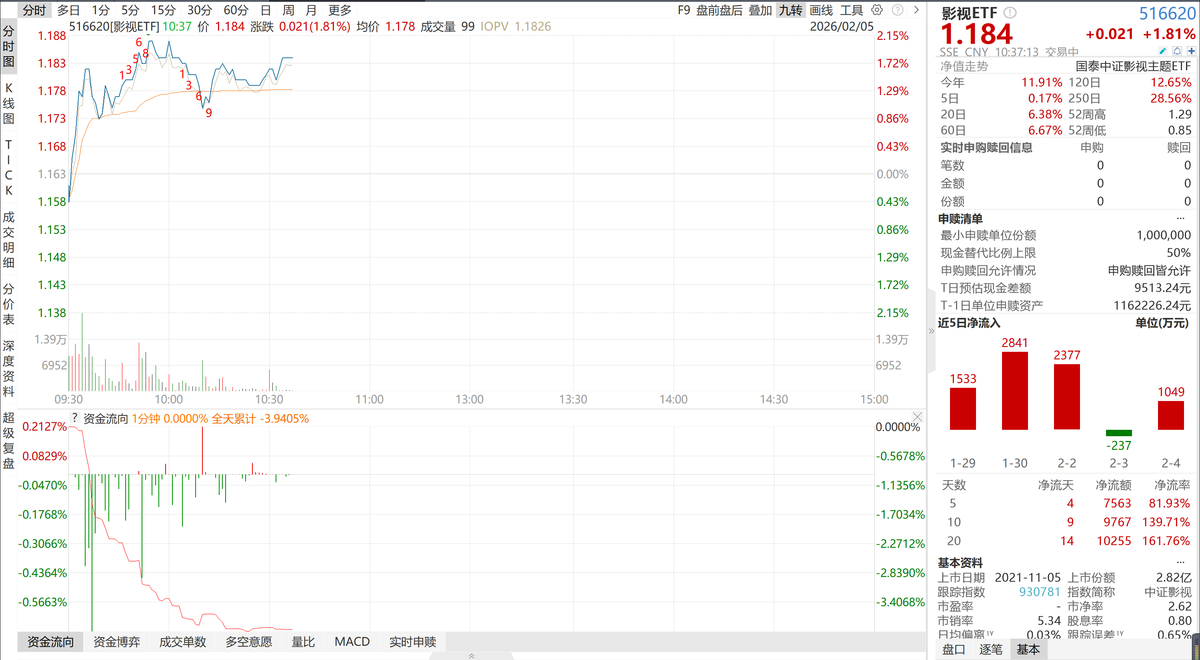Toggle 叠加 overlay option
The width and height of the screenshot is (1200, 660).
pyautogui.click(x=760, y=10)
